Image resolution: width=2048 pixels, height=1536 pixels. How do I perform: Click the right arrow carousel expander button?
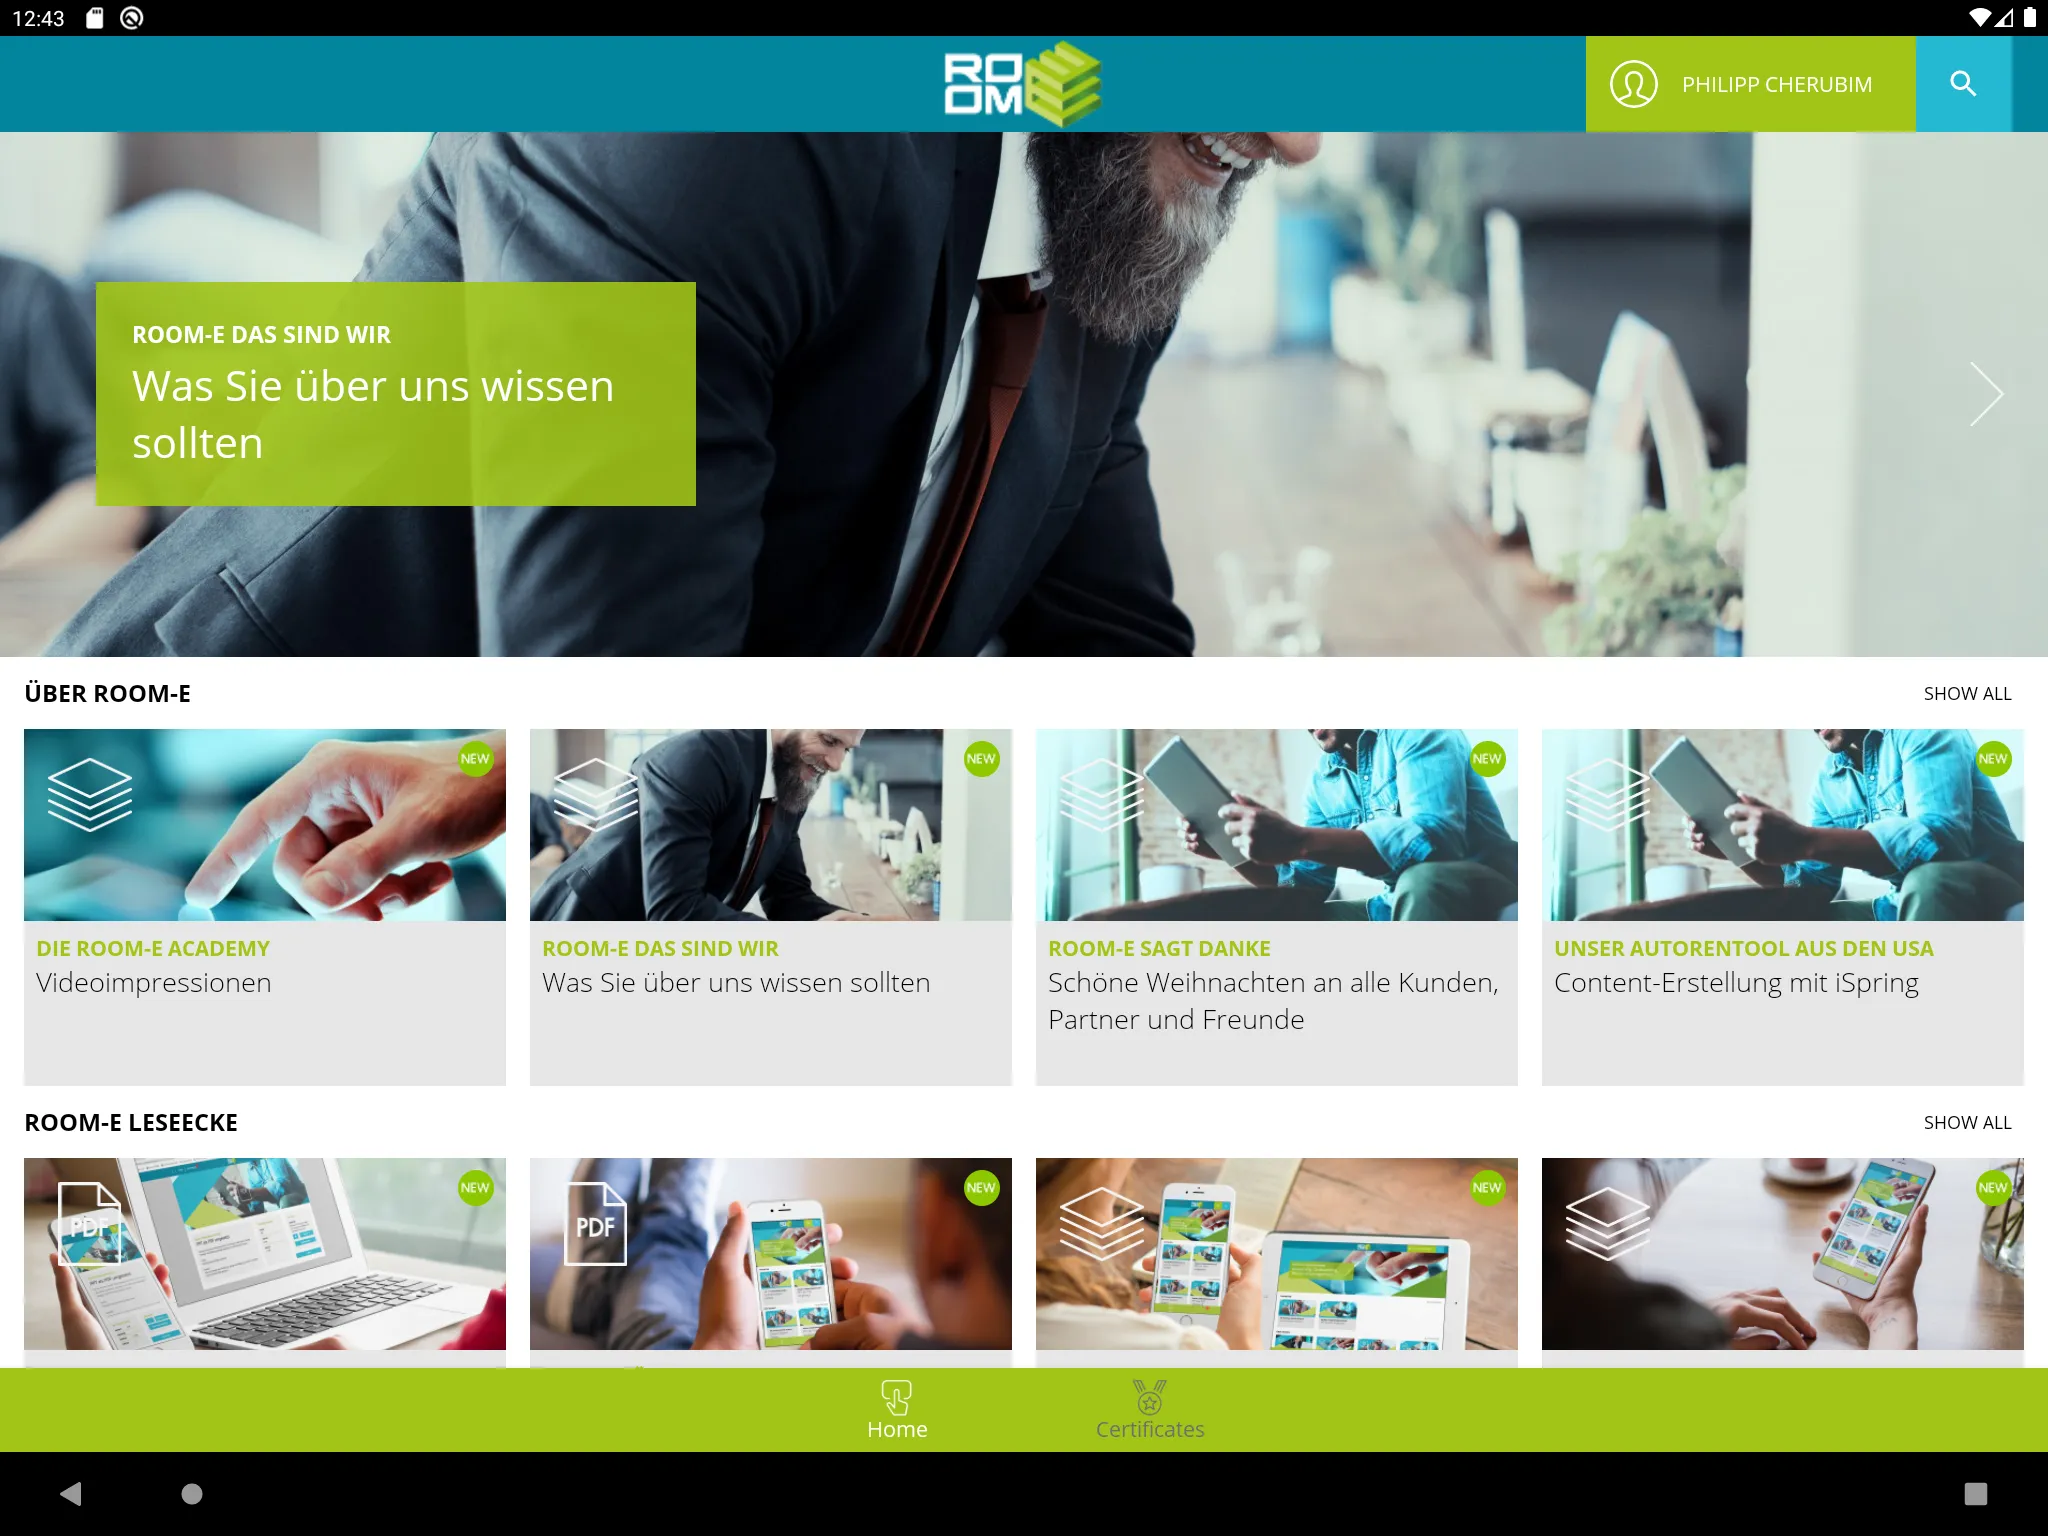(x=1985, y=394)
